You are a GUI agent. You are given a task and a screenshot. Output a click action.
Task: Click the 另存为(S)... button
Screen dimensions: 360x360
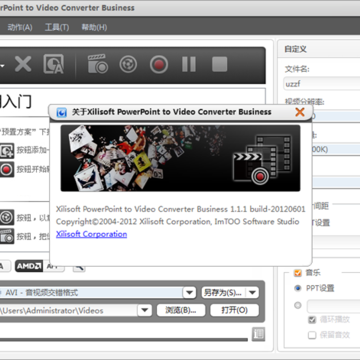coord(223,293)
